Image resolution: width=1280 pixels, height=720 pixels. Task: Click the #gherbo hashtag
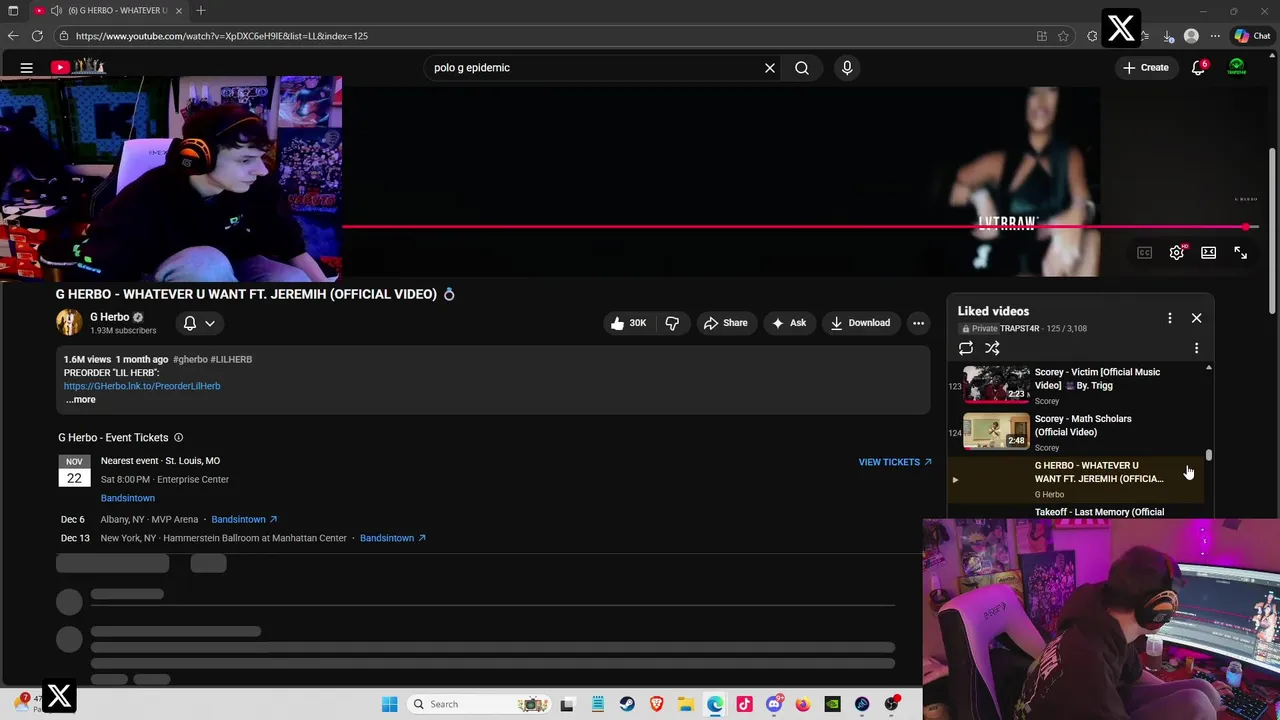190,359
